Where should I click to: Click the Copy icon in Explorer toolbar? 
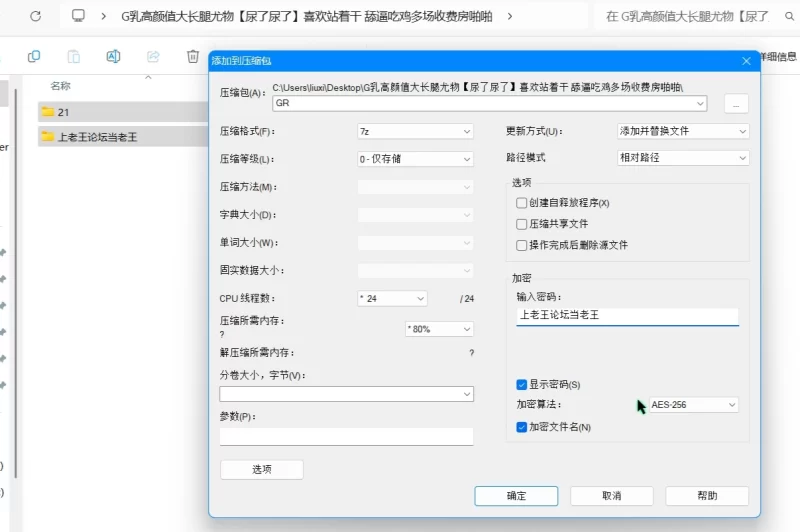click(x=34, y=56)
